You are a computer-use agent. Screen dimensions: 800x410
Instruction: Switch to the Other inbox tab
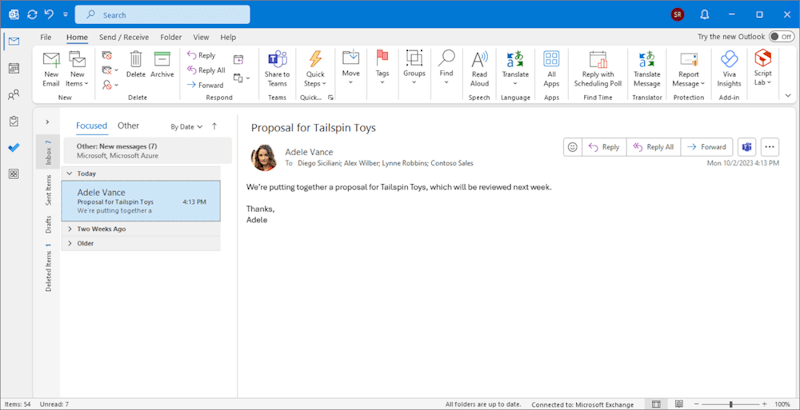coord(128,126)
